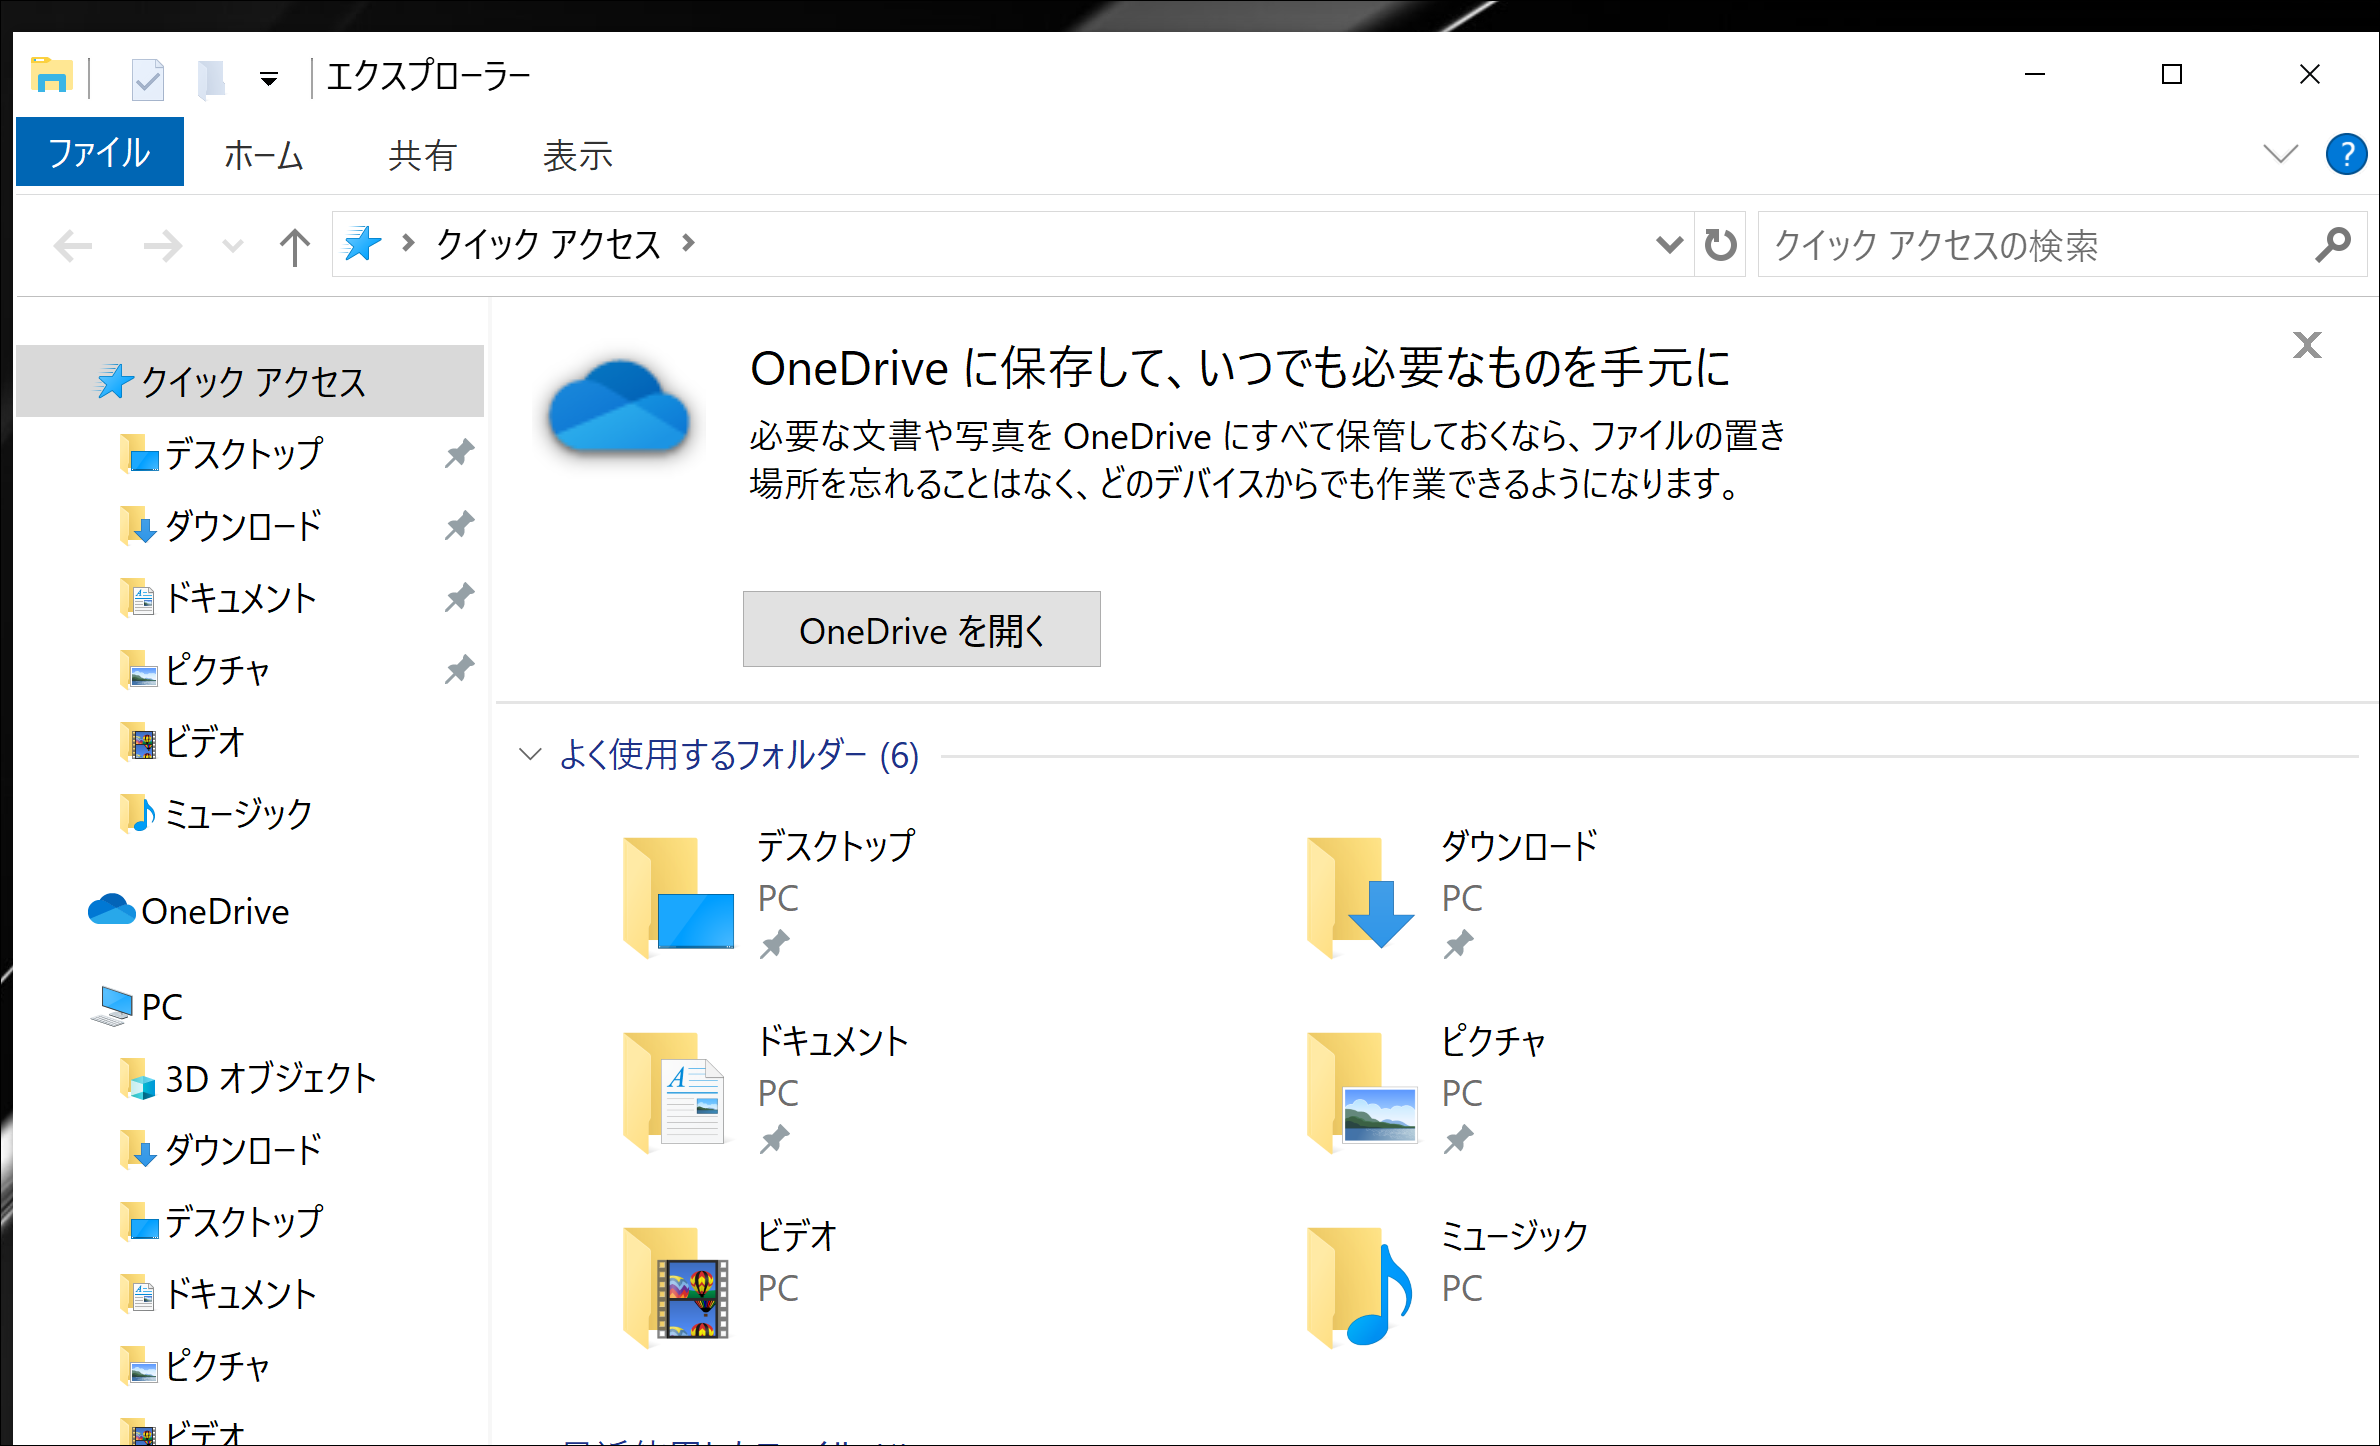The image size is (2380, 1446).
Task: Select ドキュメント under PC in sidebar
Action: (240, 1294)
